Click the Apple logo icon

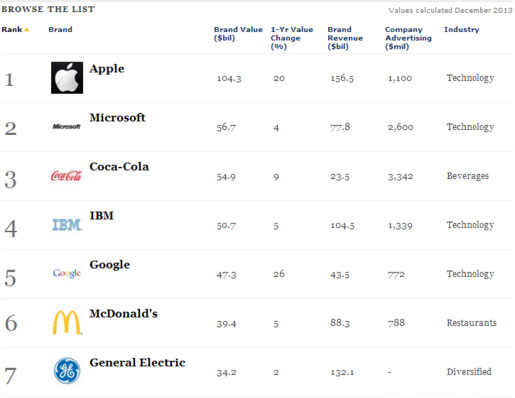click(67, 78)
